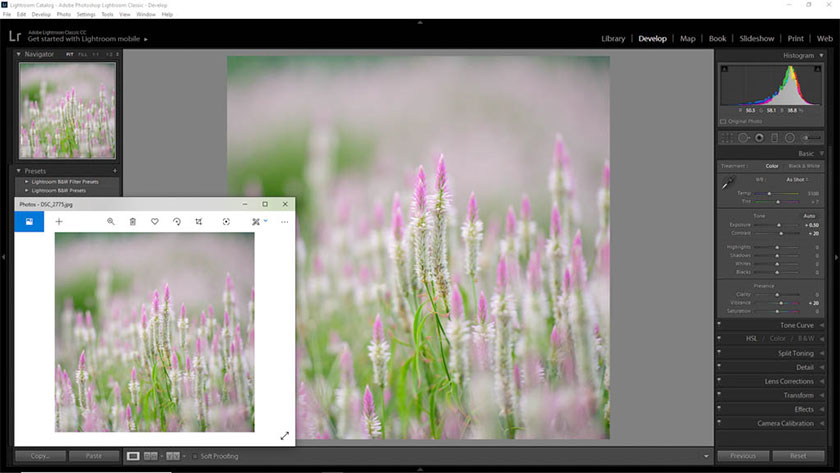Check the Original Photo box
Viewport: 840px width, 473px height.
click(723, 122)
